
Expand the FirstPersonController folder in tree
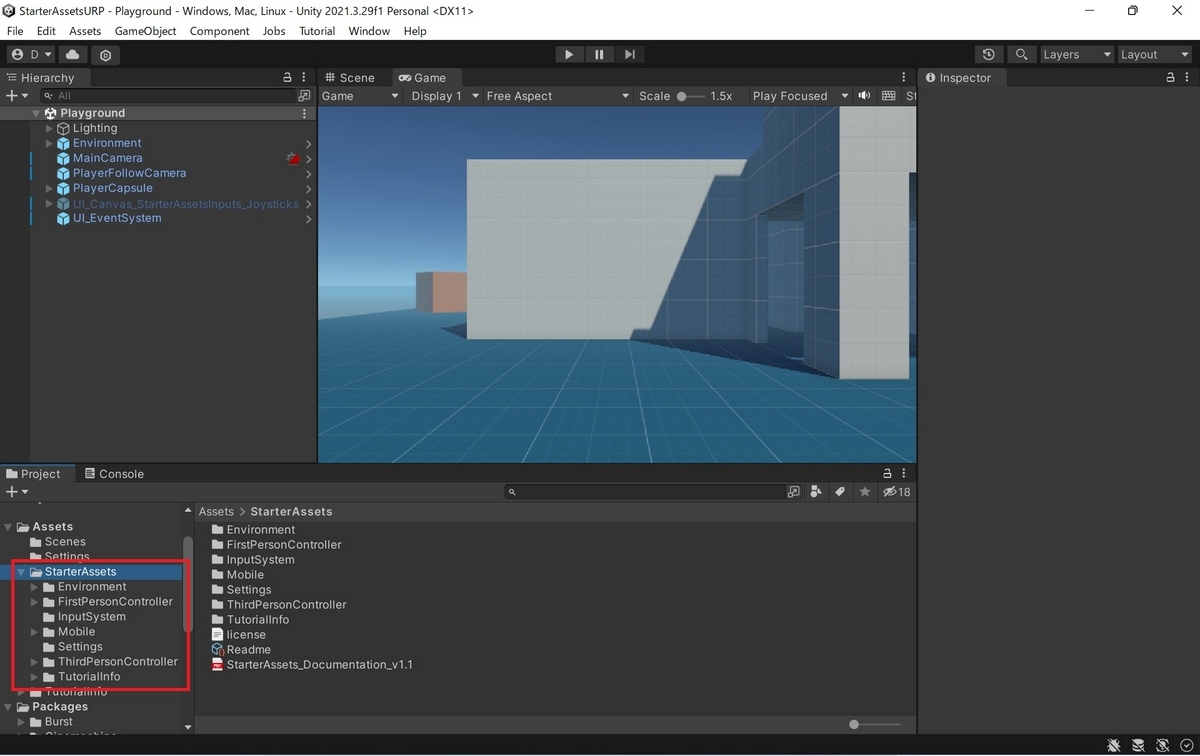point(34,602)
